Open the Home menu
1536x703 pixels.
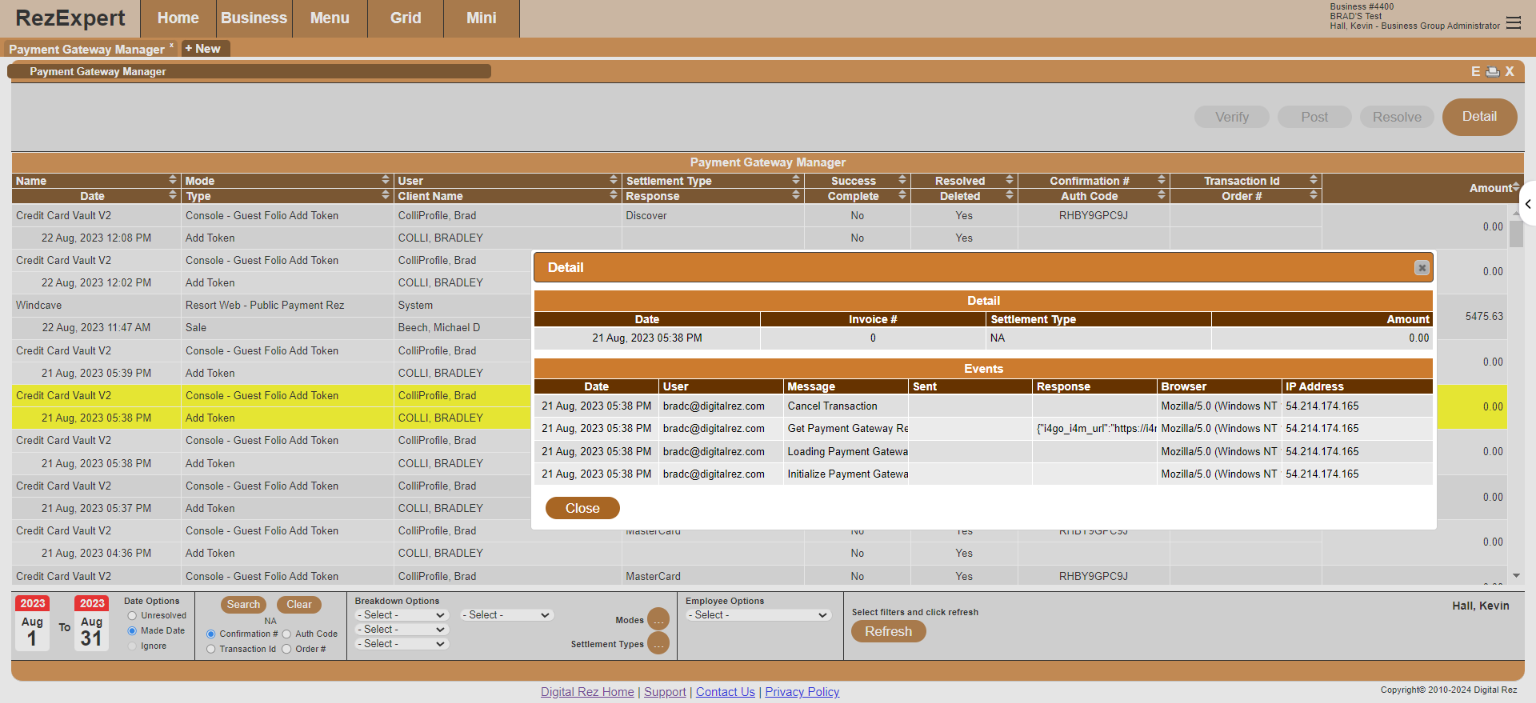click(178, 18)
